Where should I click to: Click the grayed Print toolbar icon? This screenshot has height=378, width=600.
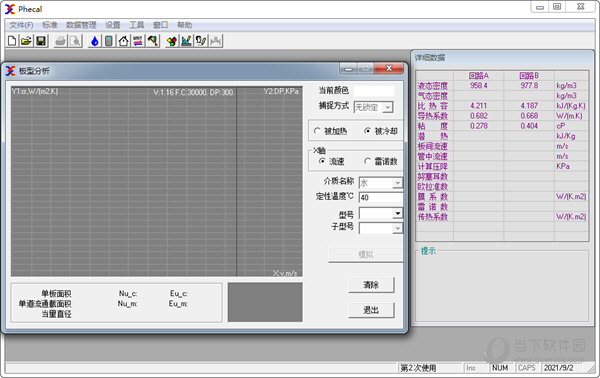click(x=60, y=41)
